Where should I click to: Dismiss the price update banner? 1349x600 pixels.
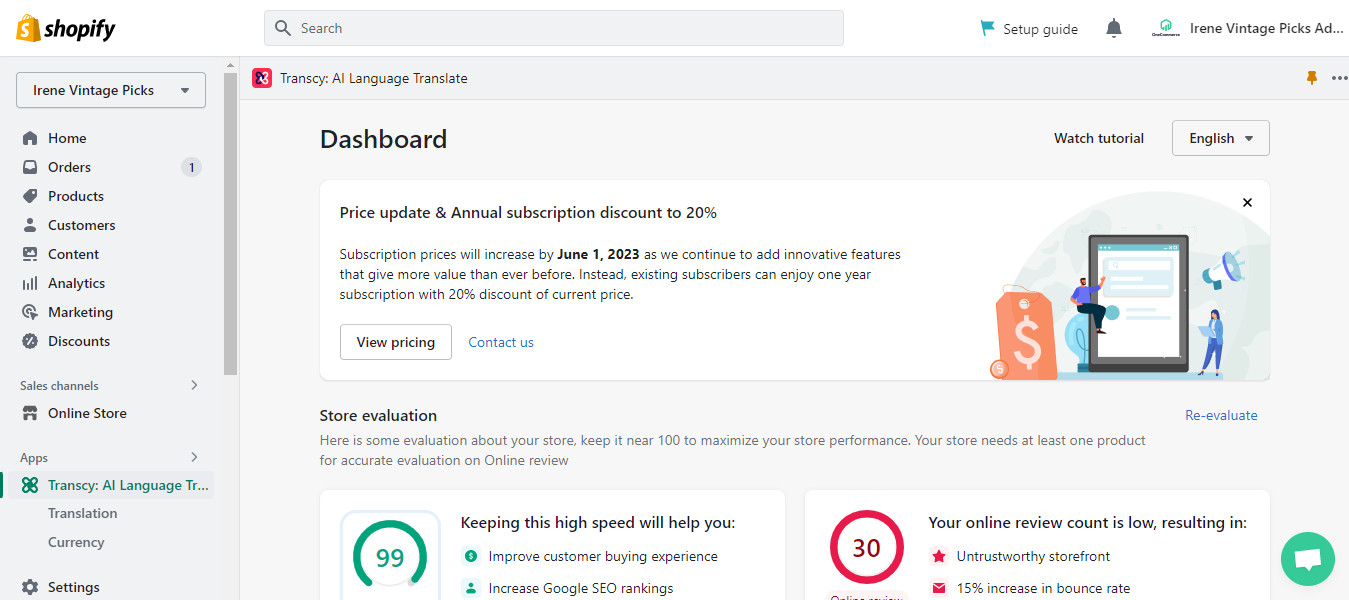[1247, 202]
